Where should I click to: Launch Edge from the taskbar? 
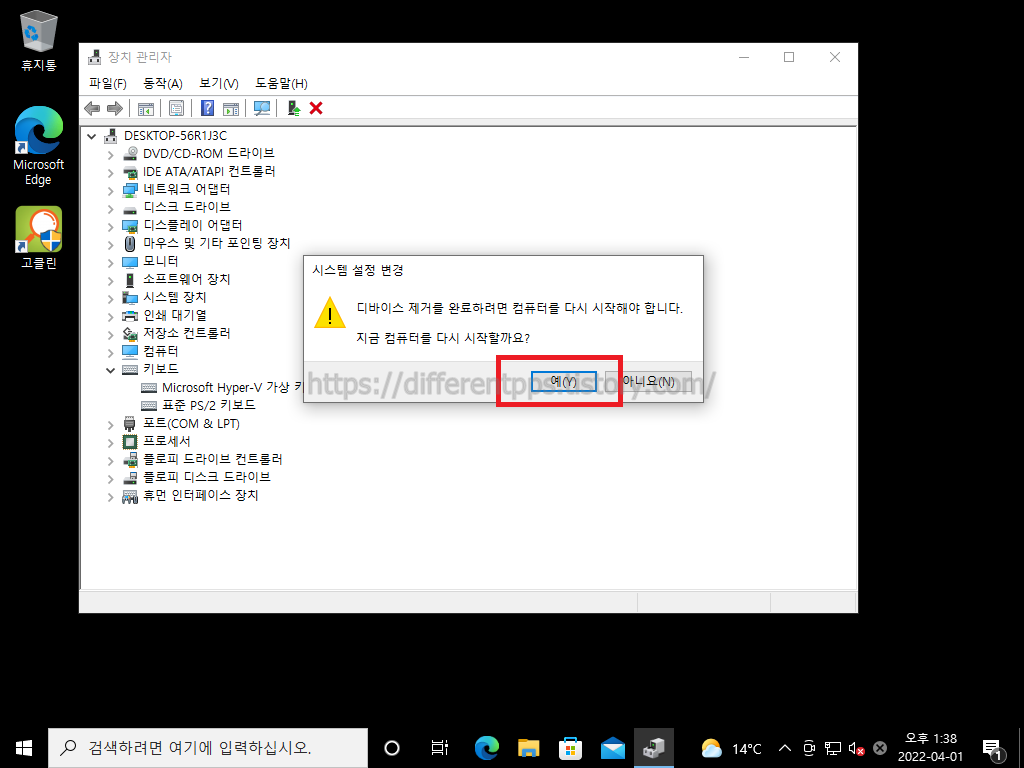(x=487, y=748)
